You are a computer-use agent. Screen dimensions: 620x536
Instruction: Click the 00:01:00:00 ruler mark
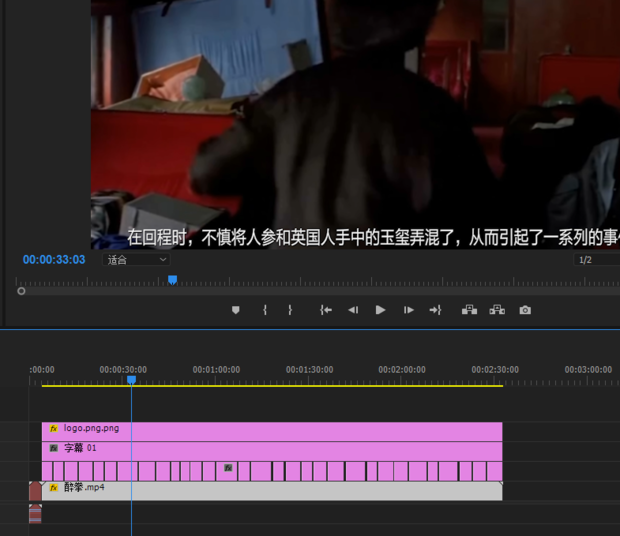[216, 370]
